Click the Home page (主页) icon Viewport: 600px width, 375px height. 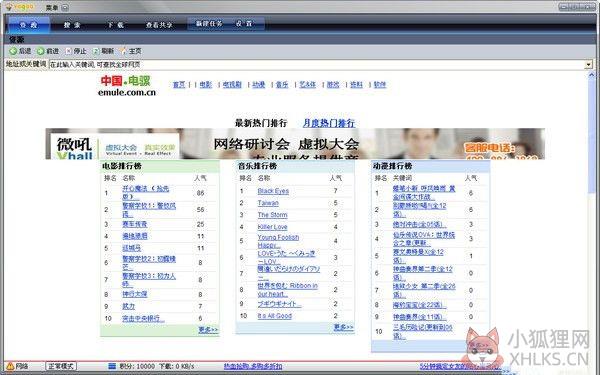click(x=123, y=51)
